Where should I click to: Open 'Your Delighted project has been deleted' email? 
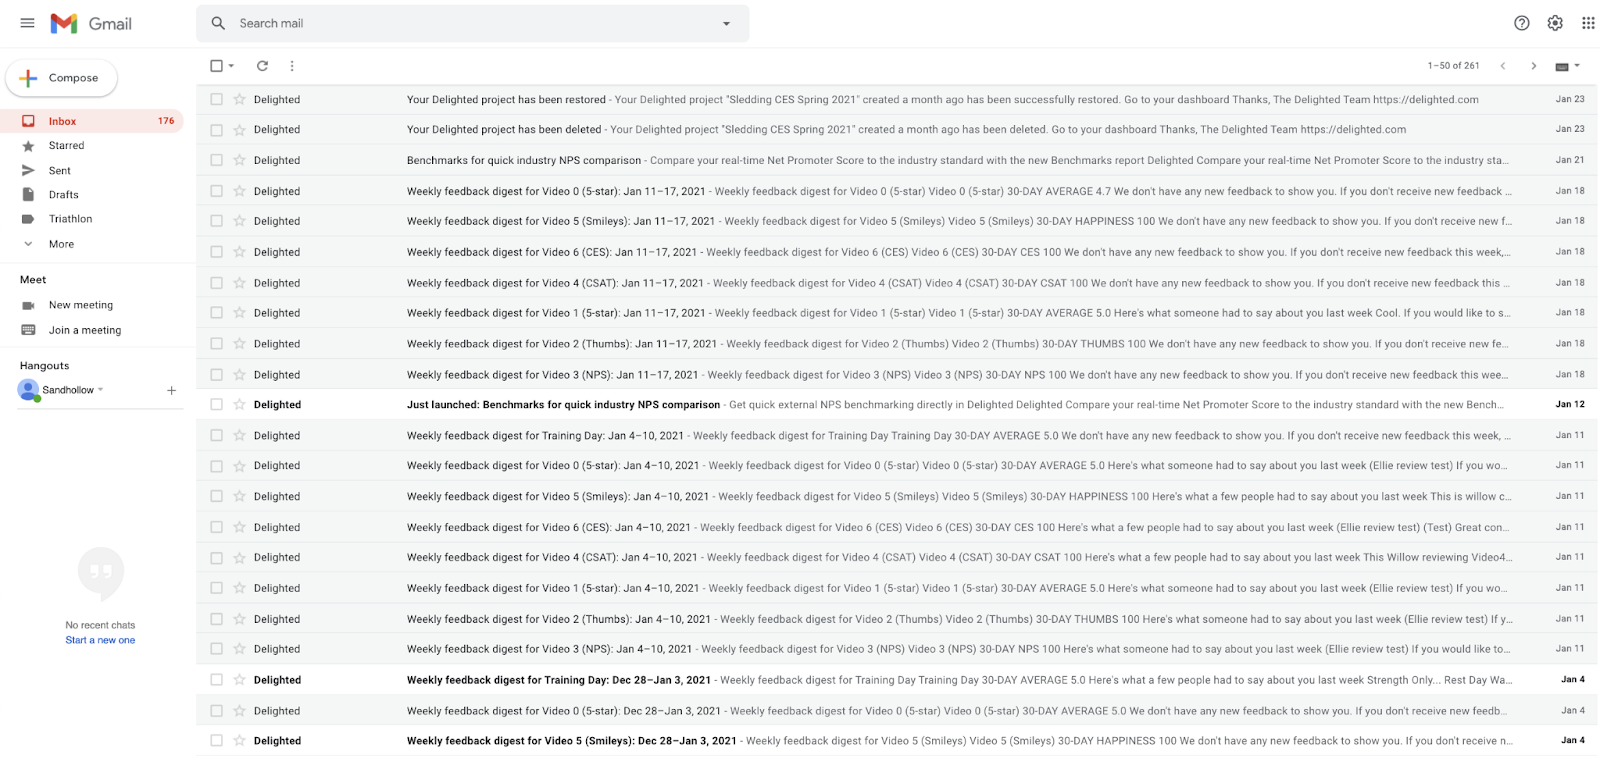point(897,129)
